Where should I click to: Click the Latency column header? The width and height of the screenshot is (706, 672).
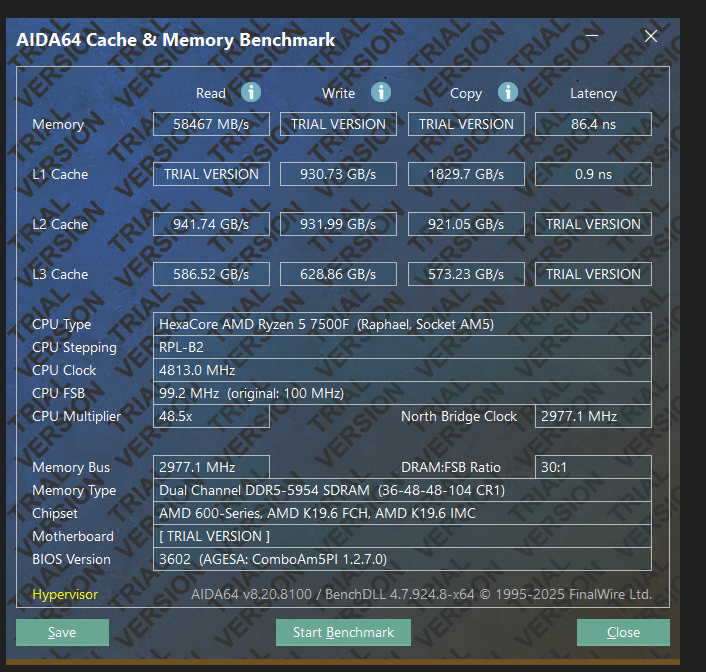[x=593, y=93]
